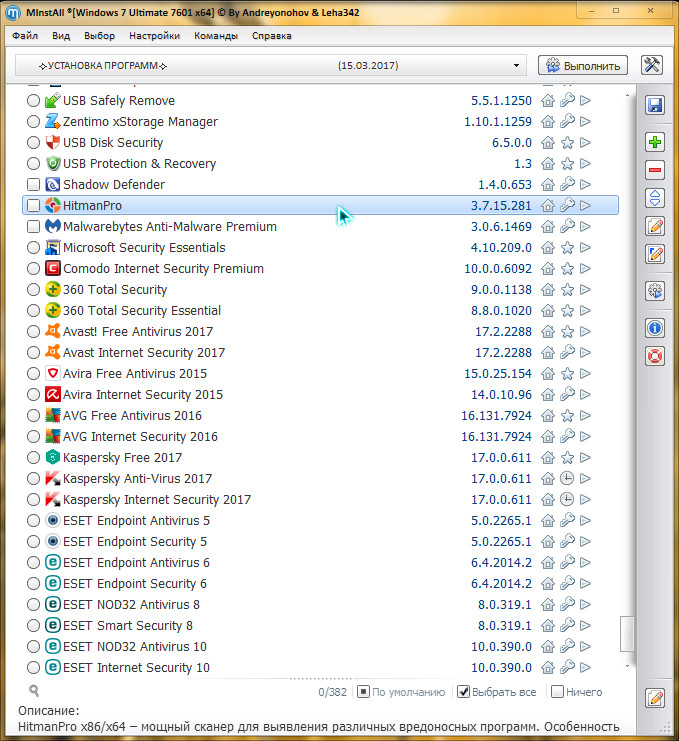Image resolution: width=679 pixels, height=741 pixels.
Task: Select the Zentimo xStorage Manager row
Action: click(320, 121)
